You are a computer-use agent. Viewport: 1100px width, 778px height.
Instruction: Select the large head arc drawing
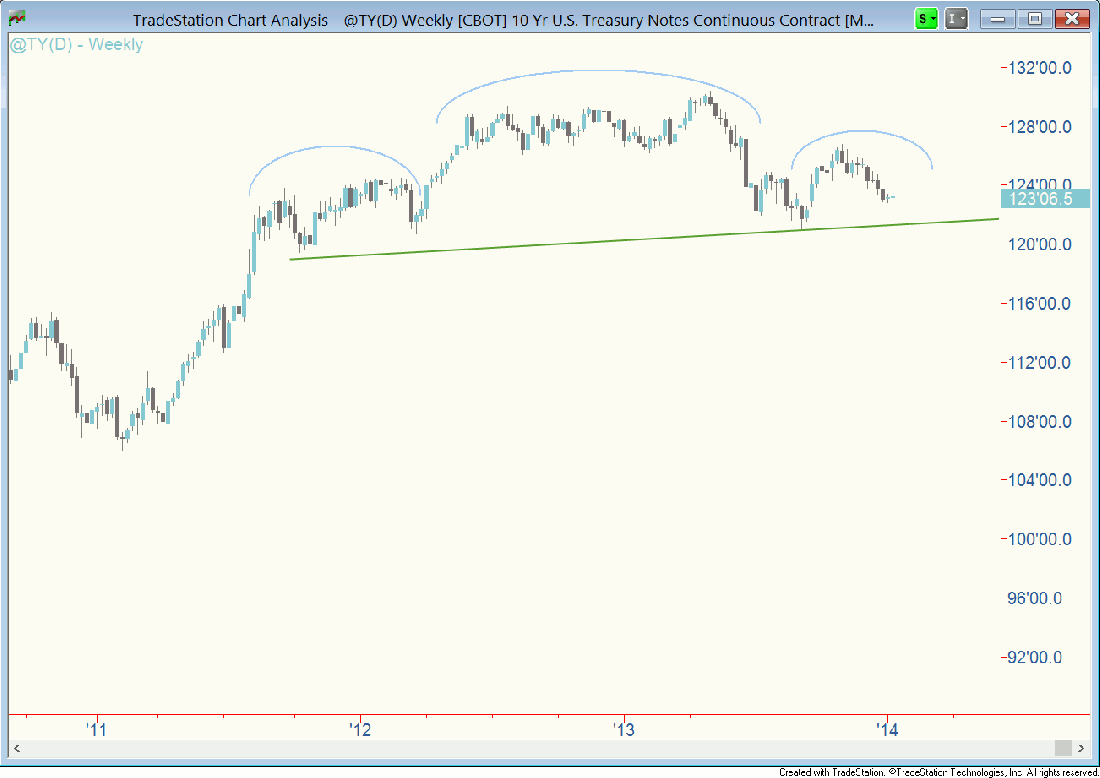(x=598, y=71)
